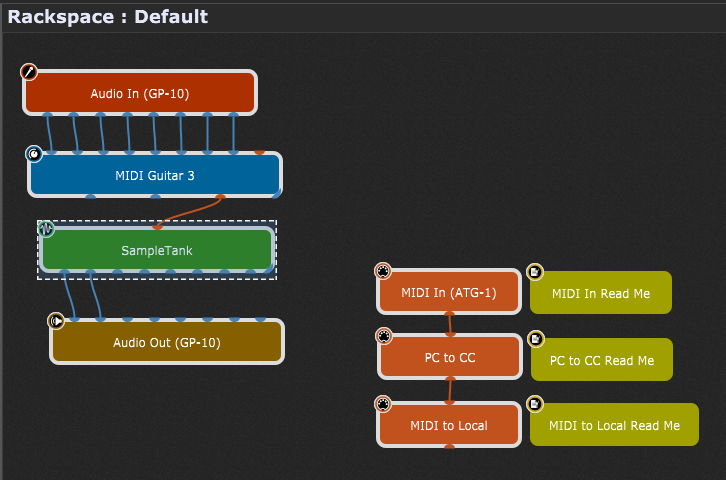Image resolution: width=726 pixels, height=480 pixels.
Task: Click the knob icon on MIDI Guitar 3
Action: 34,154
